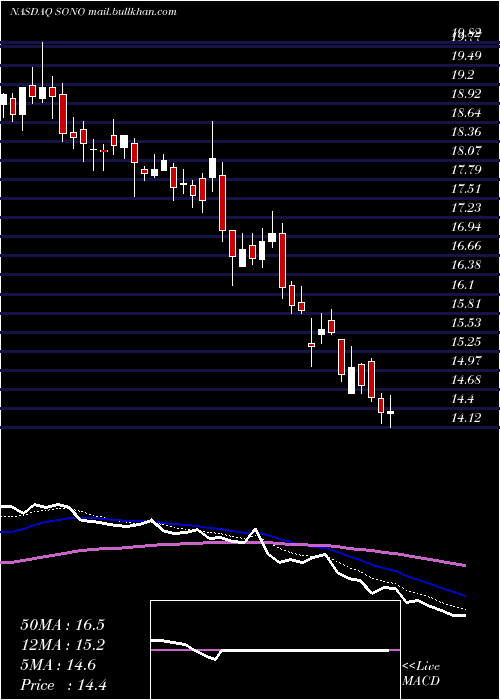This screenshot has height=700, width=500.
Task: Click the MACD inset chart panel
Action: [x=275, y=650]
